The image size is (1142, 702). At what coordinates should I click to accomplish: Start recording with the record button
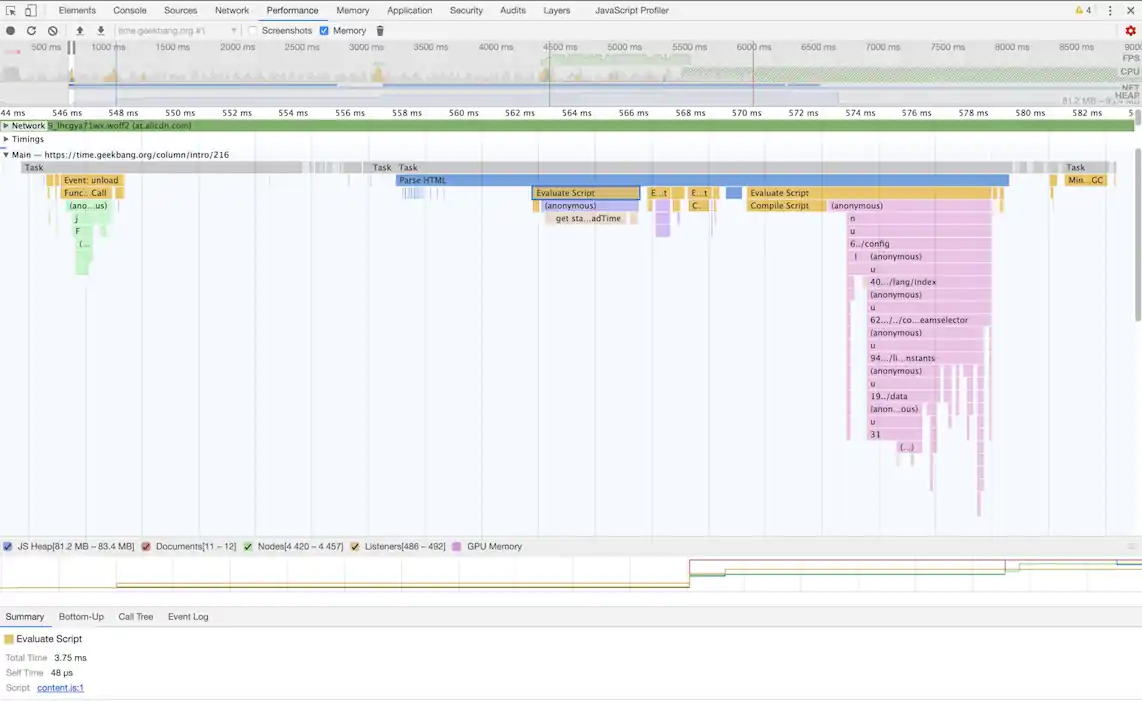click(x=11, y=31)
